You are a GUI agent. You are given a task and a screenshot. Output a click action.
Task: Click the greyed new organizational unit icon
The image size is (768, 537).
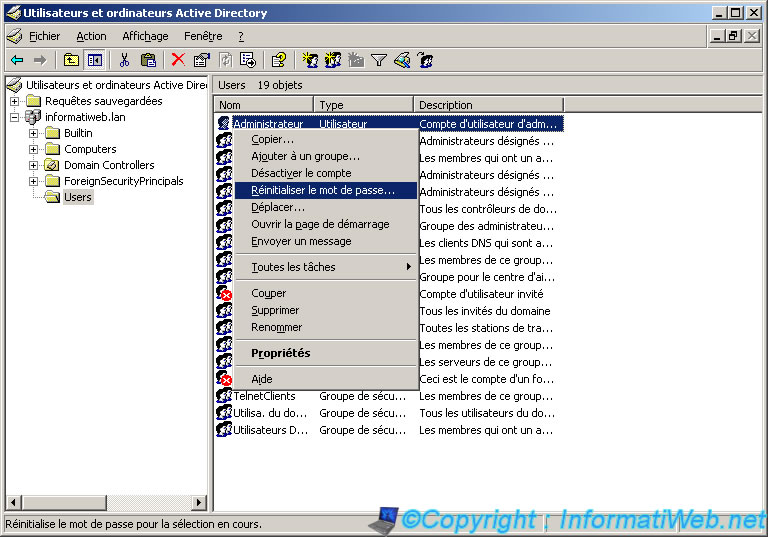coord(356,60)
